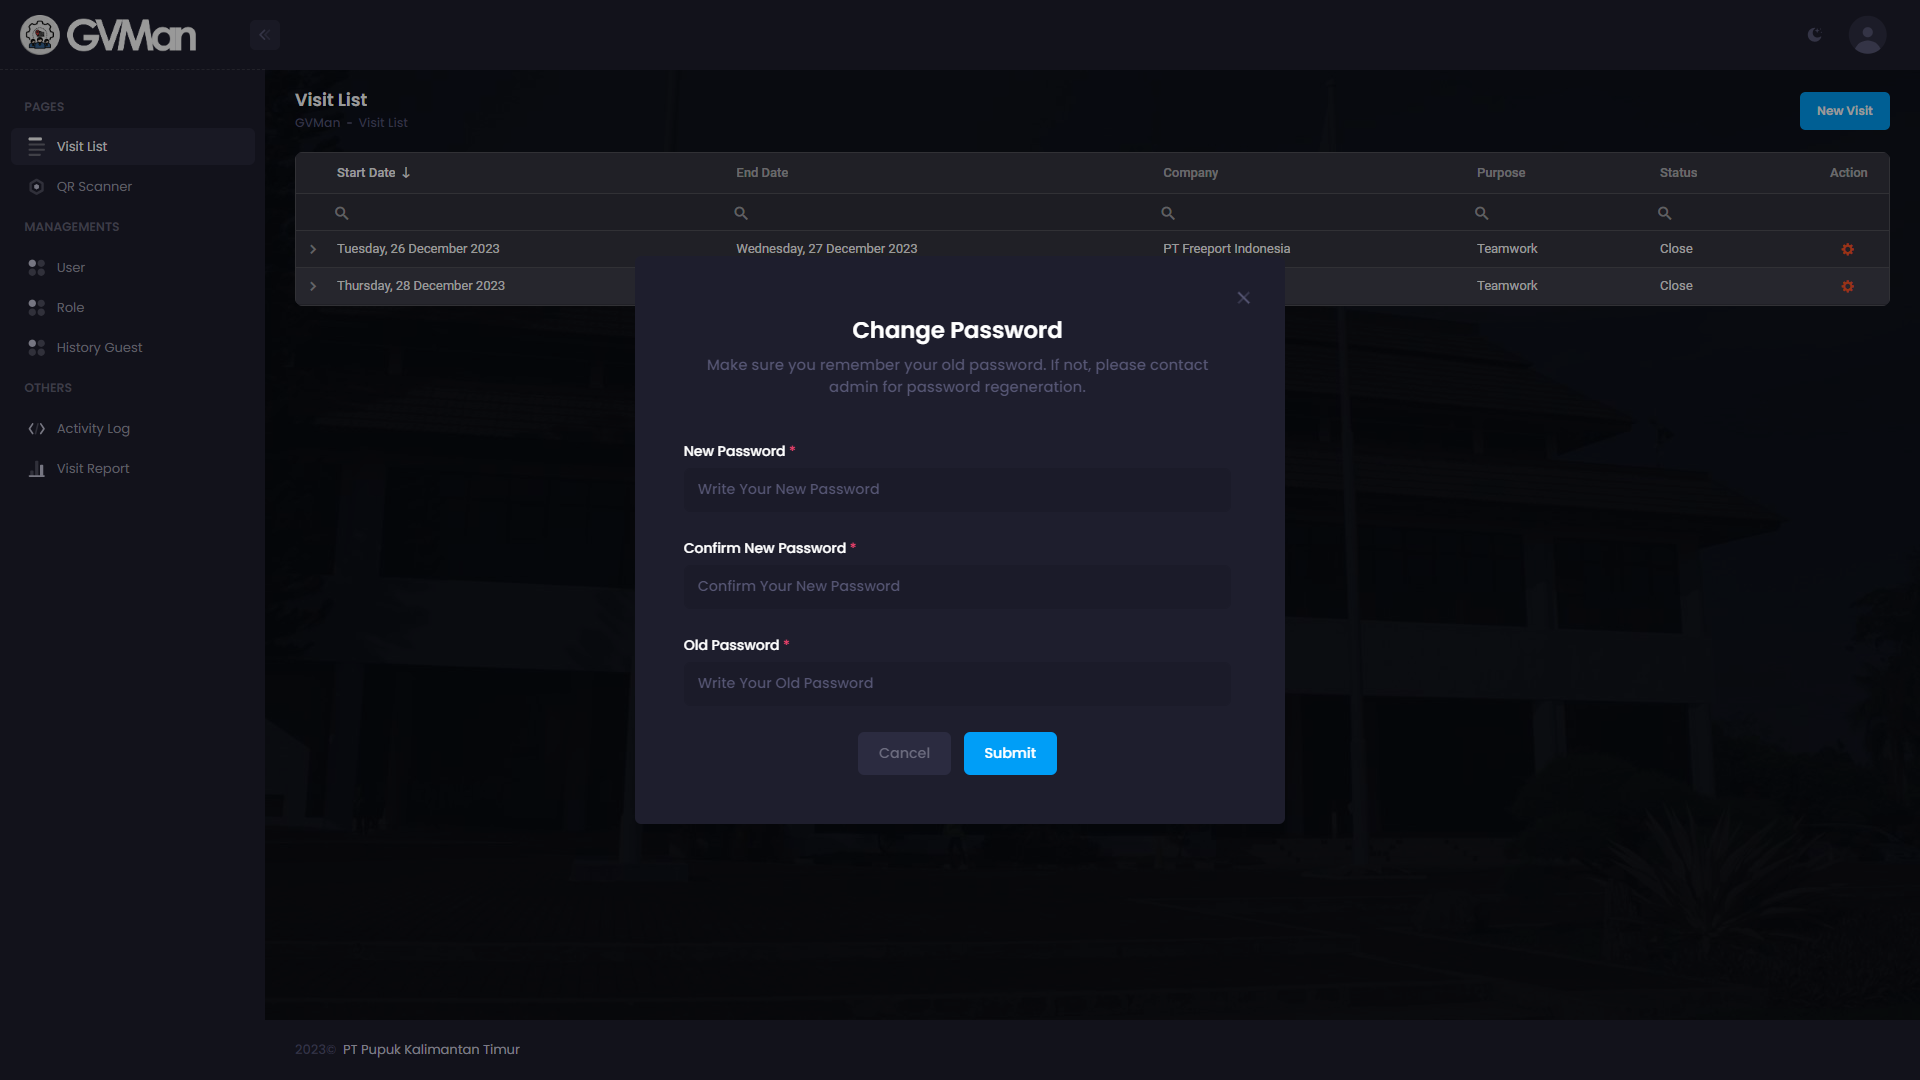Open action gear for PT Freeport Indonesia row

[x=1847, y=249]
